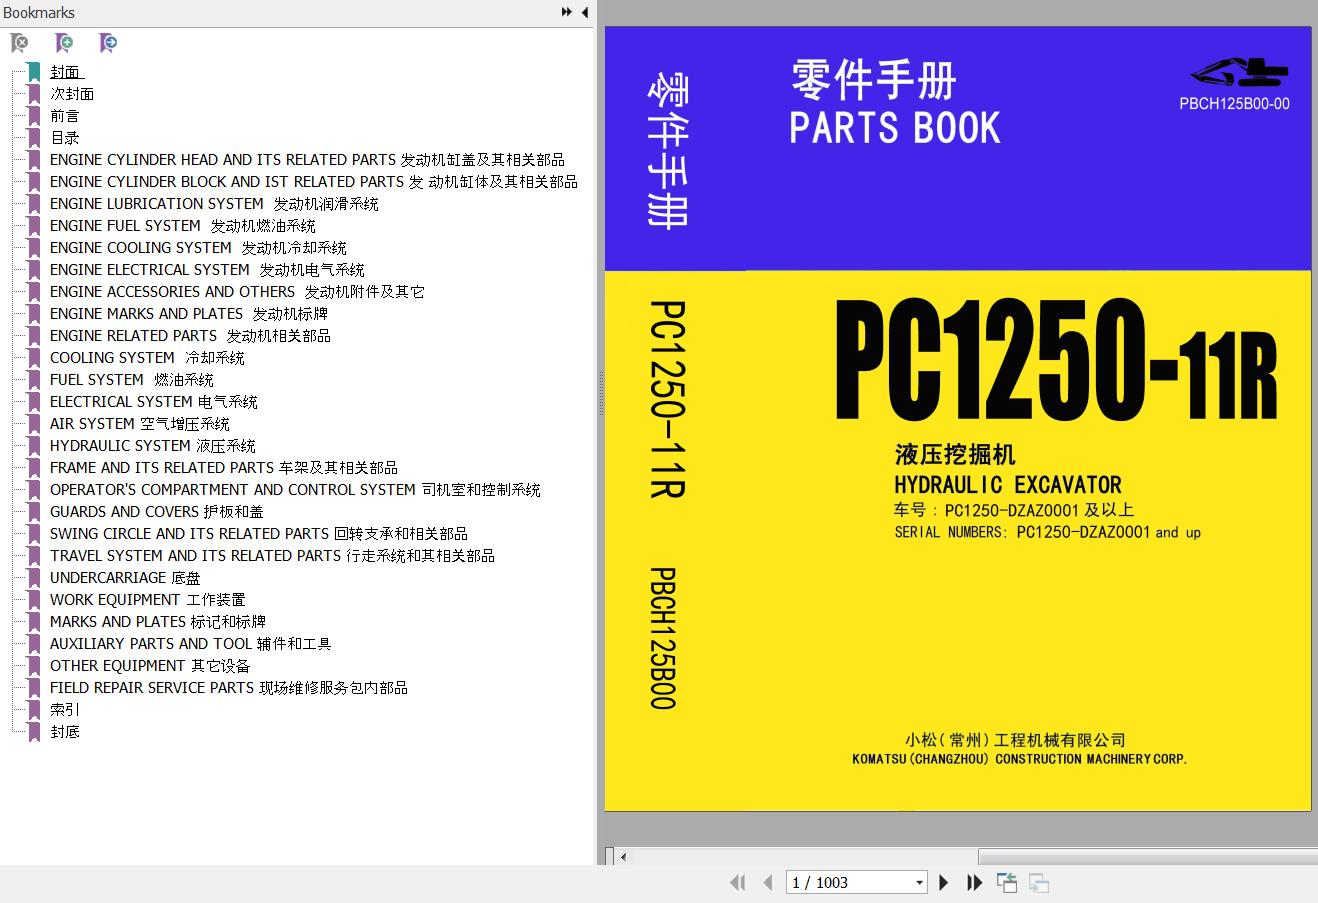This screenshot has height=903, width=1318.
Task: Go to the first page
Action: click(x=738, y=882)
